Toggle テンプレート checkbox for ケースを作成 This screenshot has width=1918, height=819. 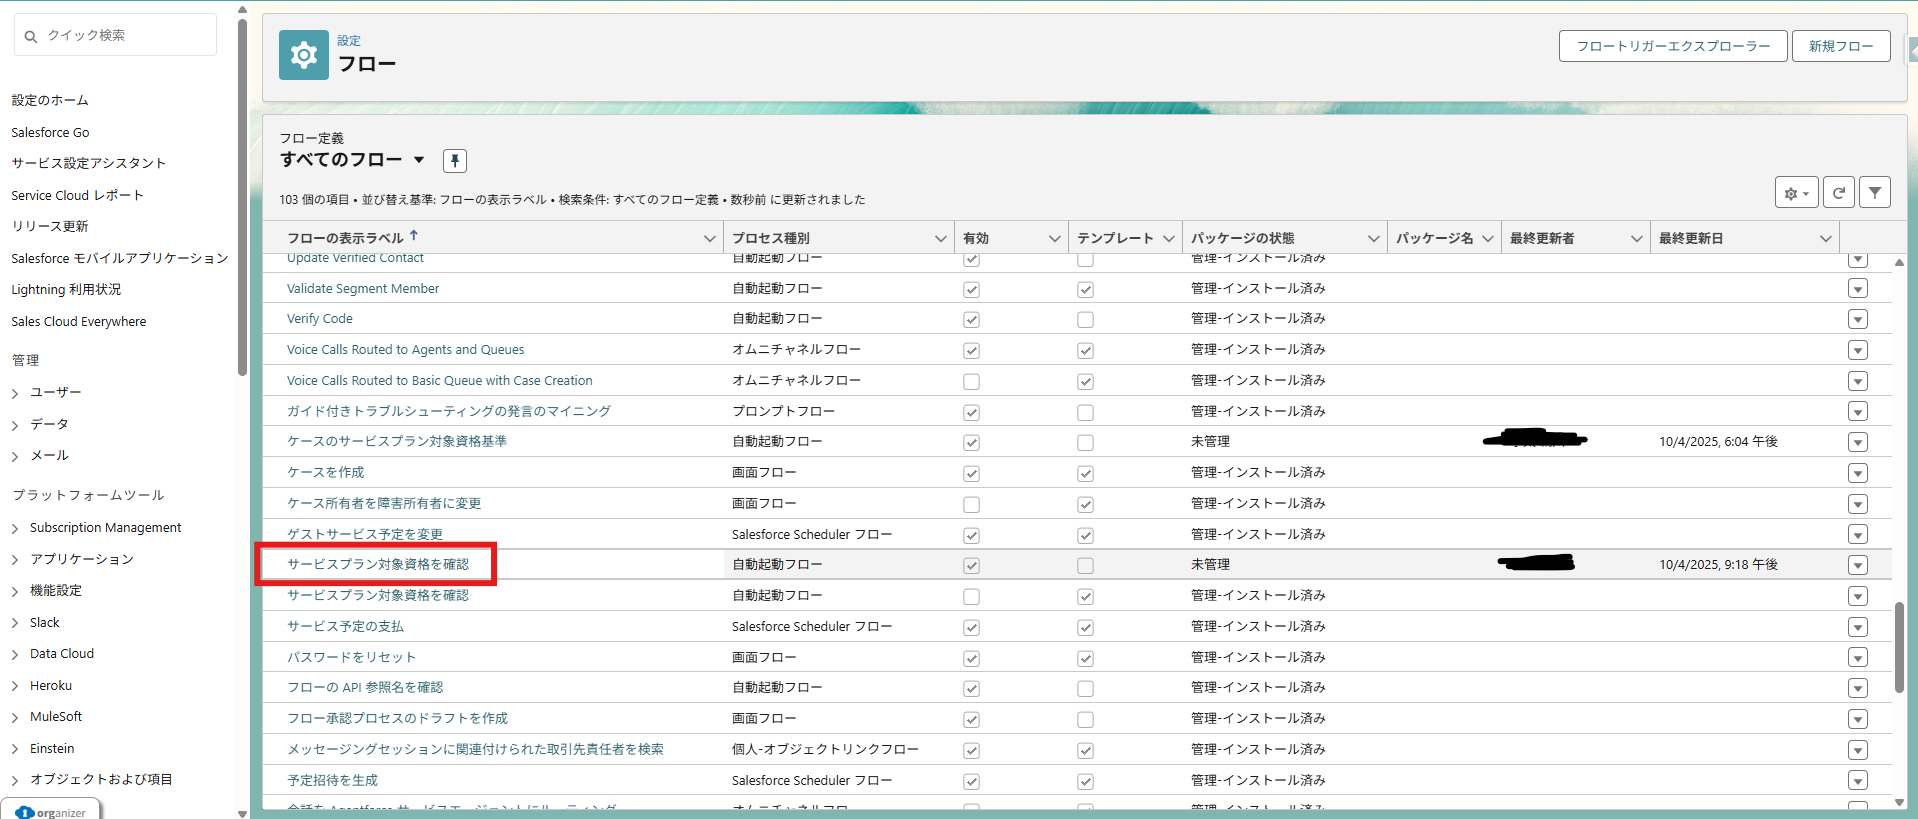(x=1085, y=474)
